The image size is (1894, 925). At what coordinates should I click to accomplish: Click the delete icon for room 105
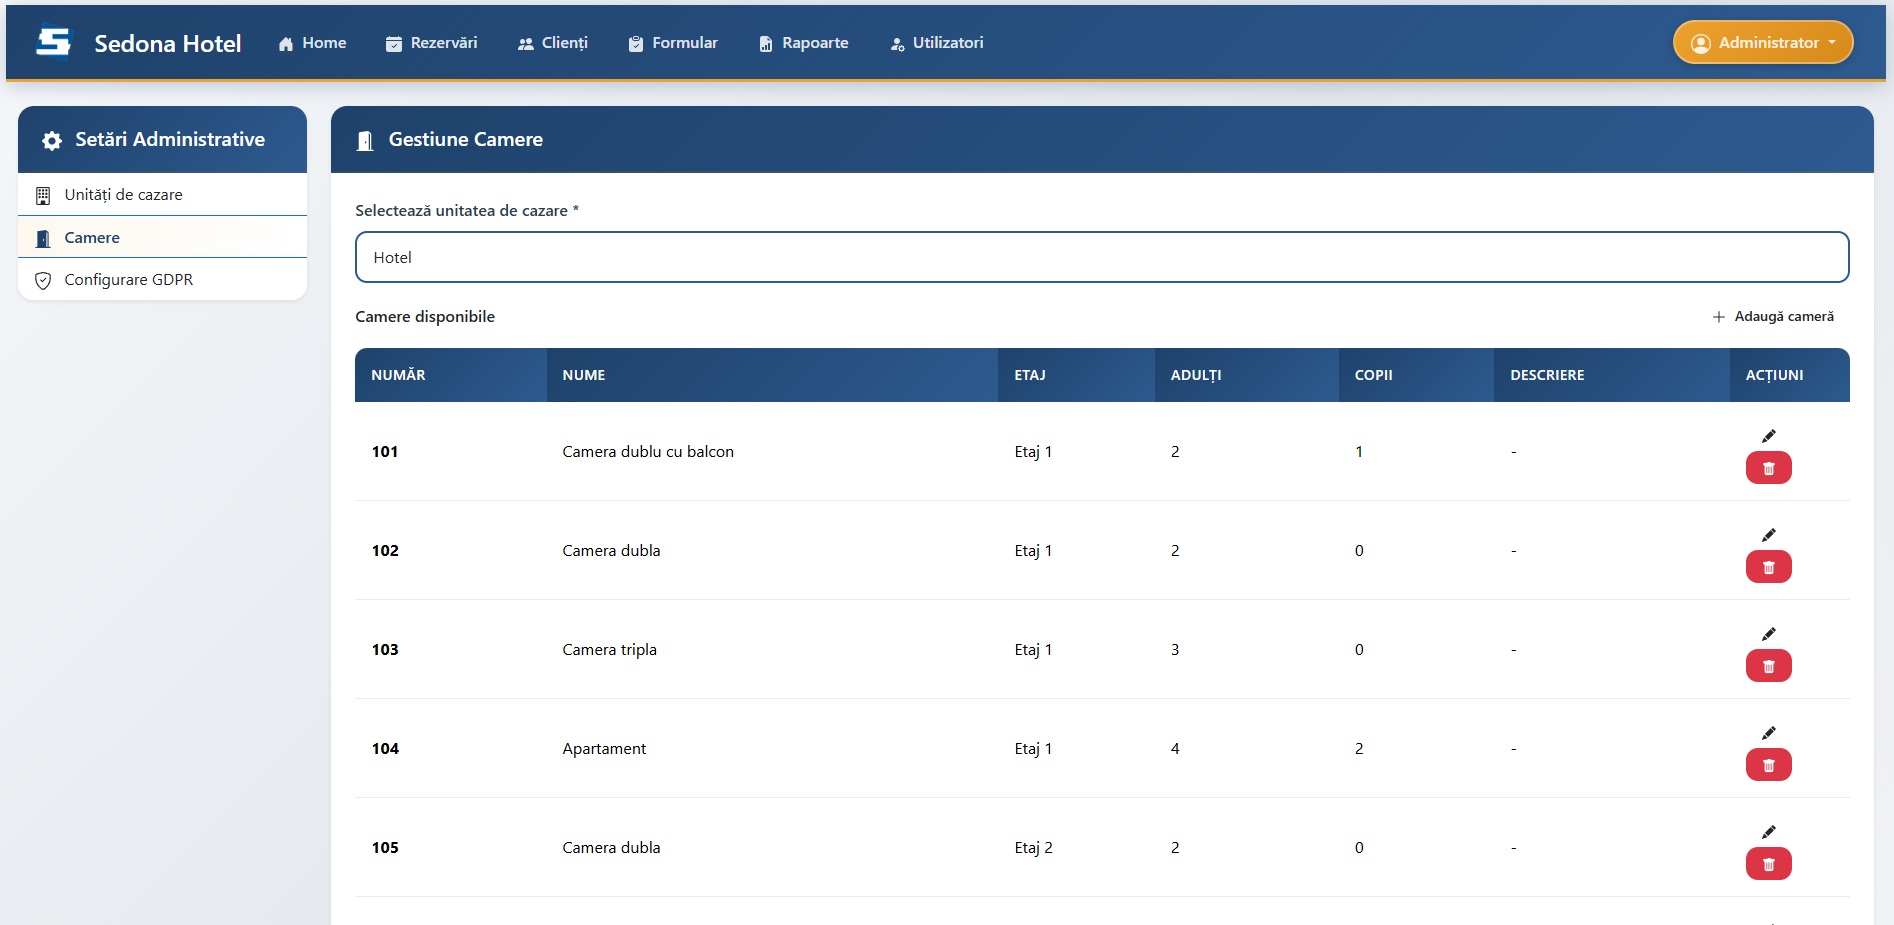pos(1768,864)
